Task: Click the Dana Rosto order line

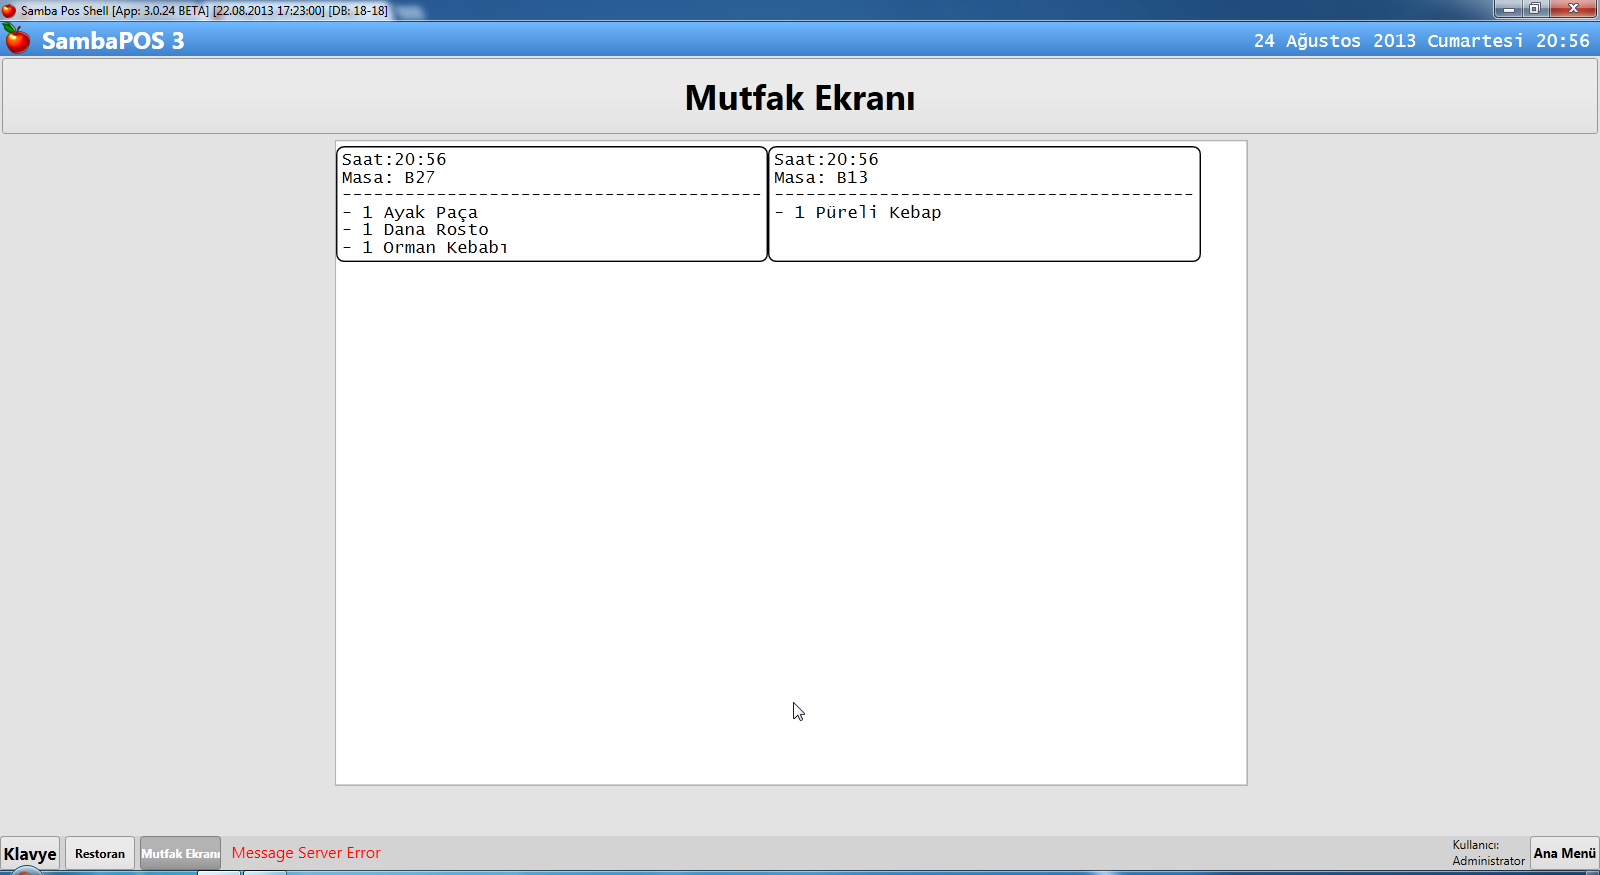Action: click(435, 230)
